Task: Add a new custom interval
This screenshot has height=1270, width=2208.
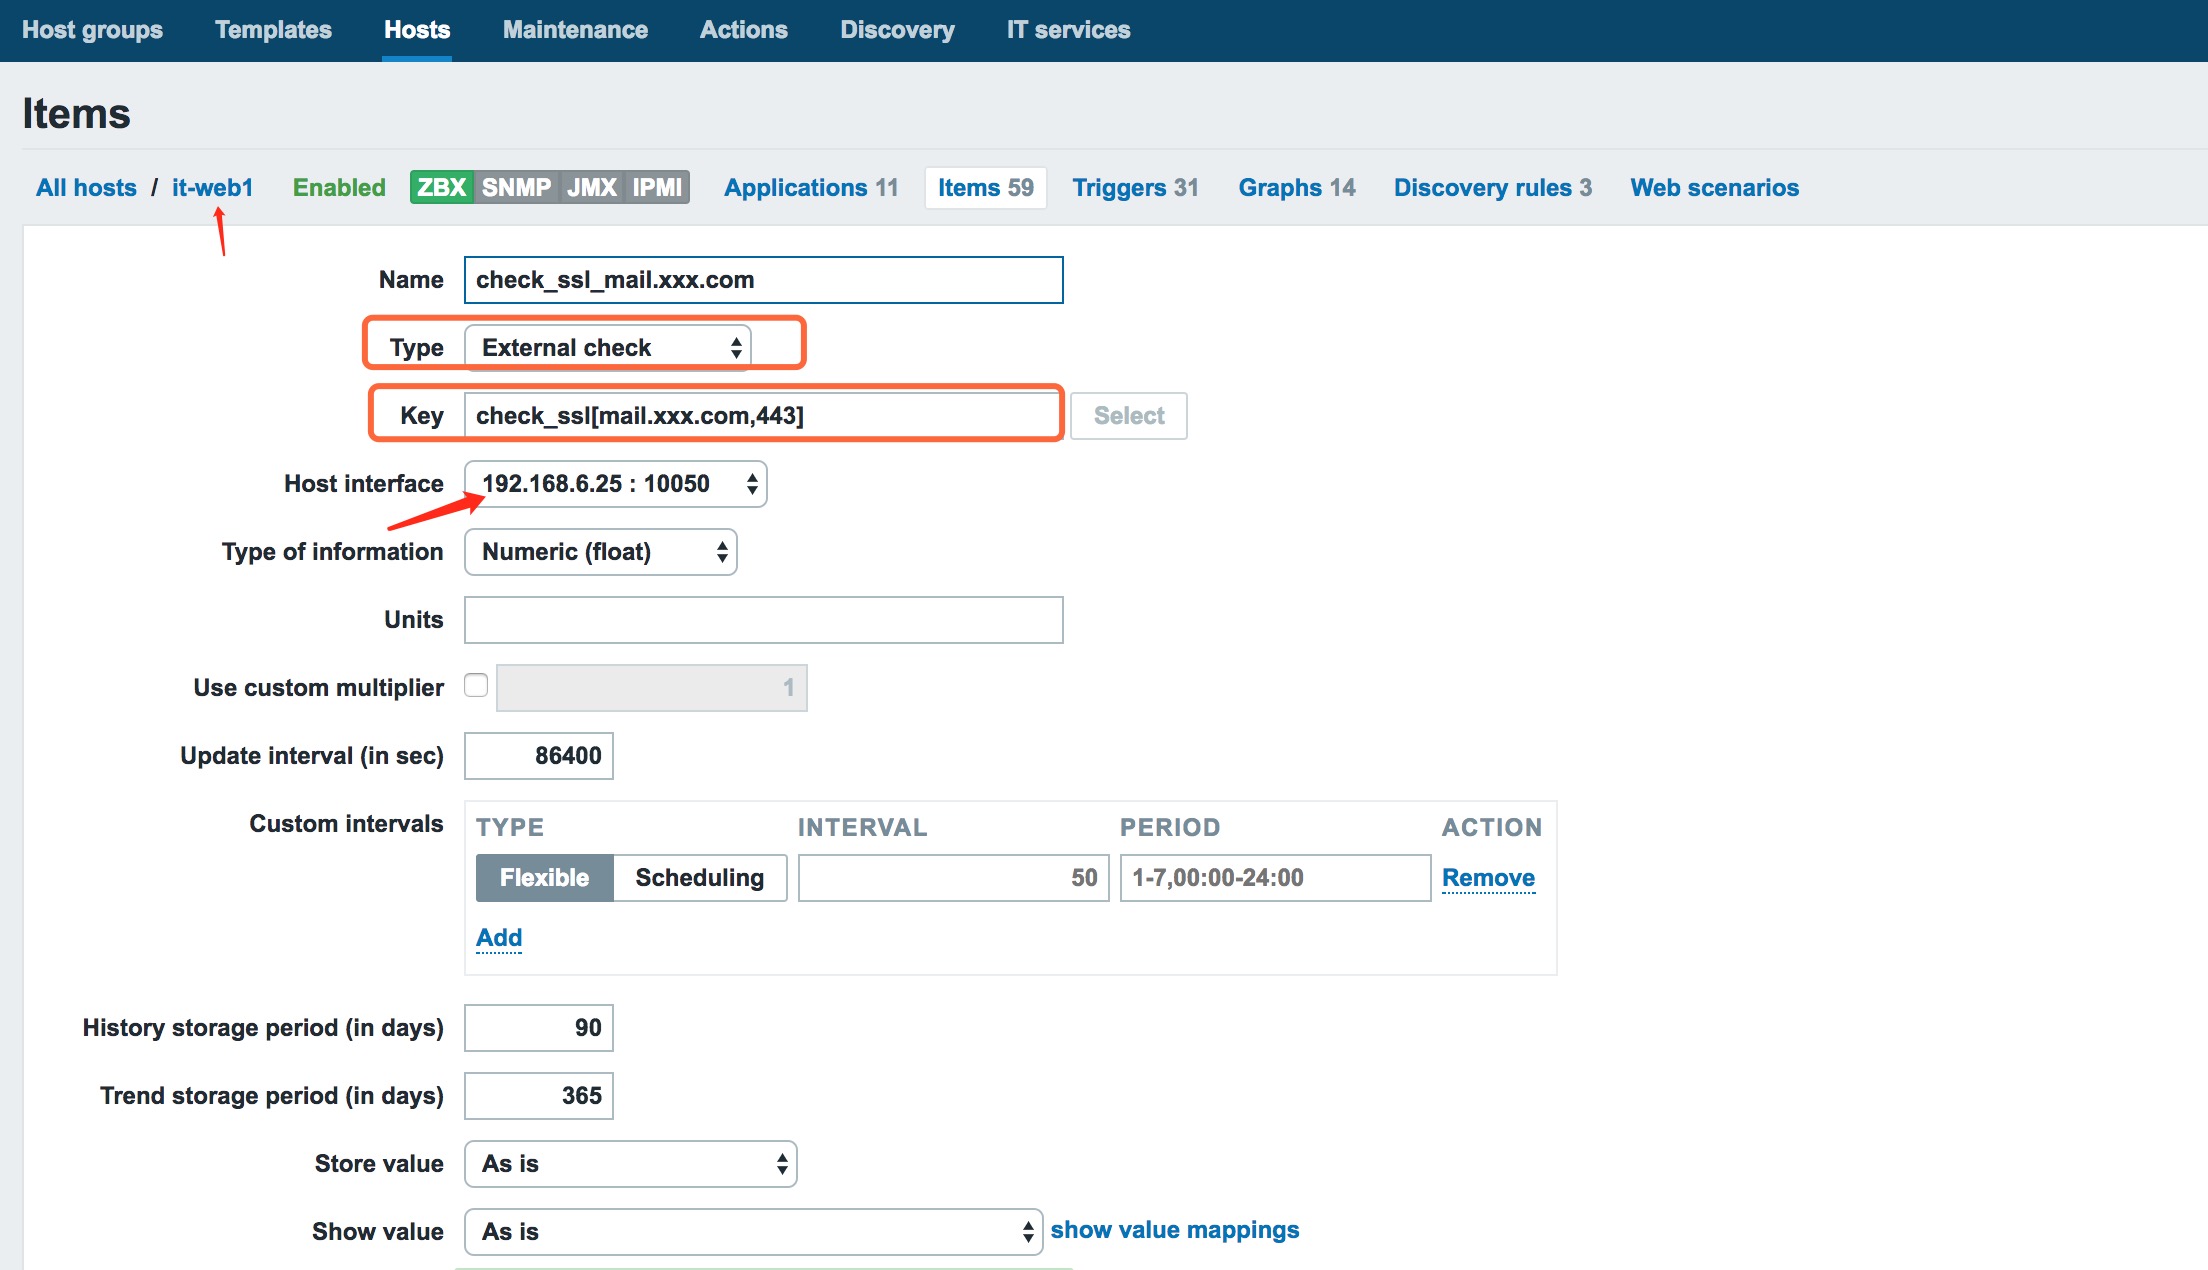Action: point(499,938)
